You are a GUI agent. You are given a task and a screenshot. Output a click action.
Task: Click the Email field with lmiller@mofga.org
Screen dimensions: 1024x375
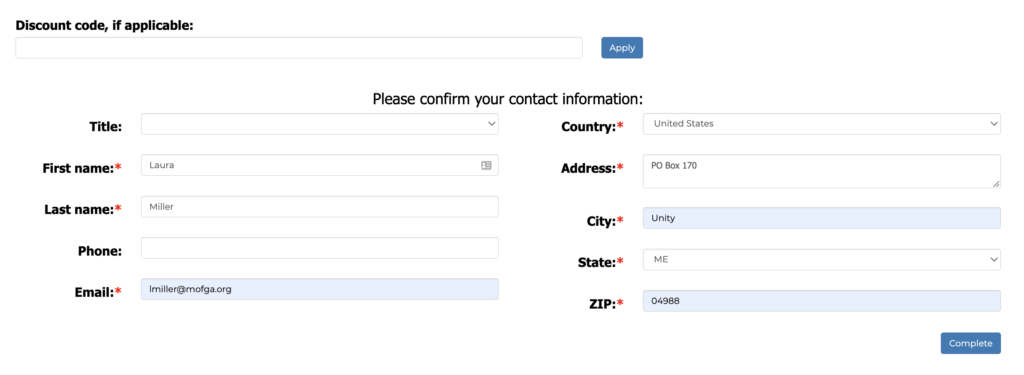click(x=320, y=289)
